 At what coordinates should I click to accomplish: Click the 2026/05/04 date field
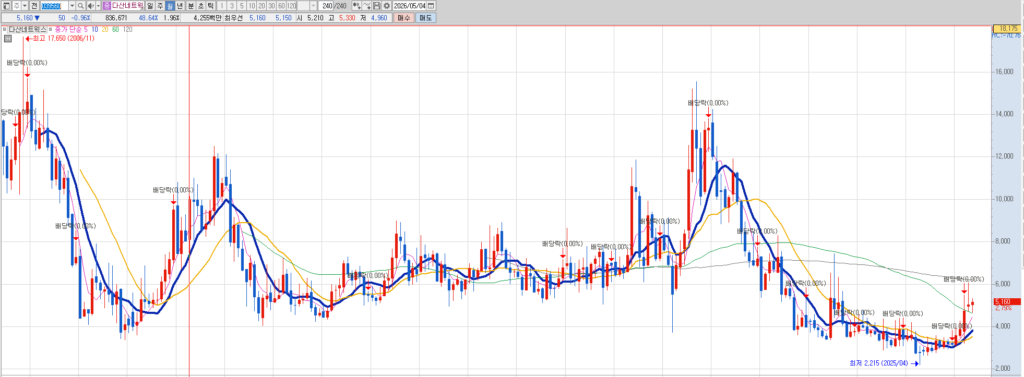point(409,6)
